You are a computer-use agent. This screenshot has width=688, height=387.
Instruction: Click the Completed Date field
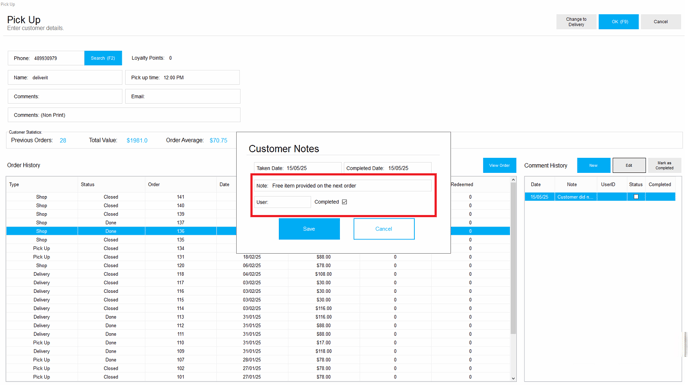click(x=387, y=168)
